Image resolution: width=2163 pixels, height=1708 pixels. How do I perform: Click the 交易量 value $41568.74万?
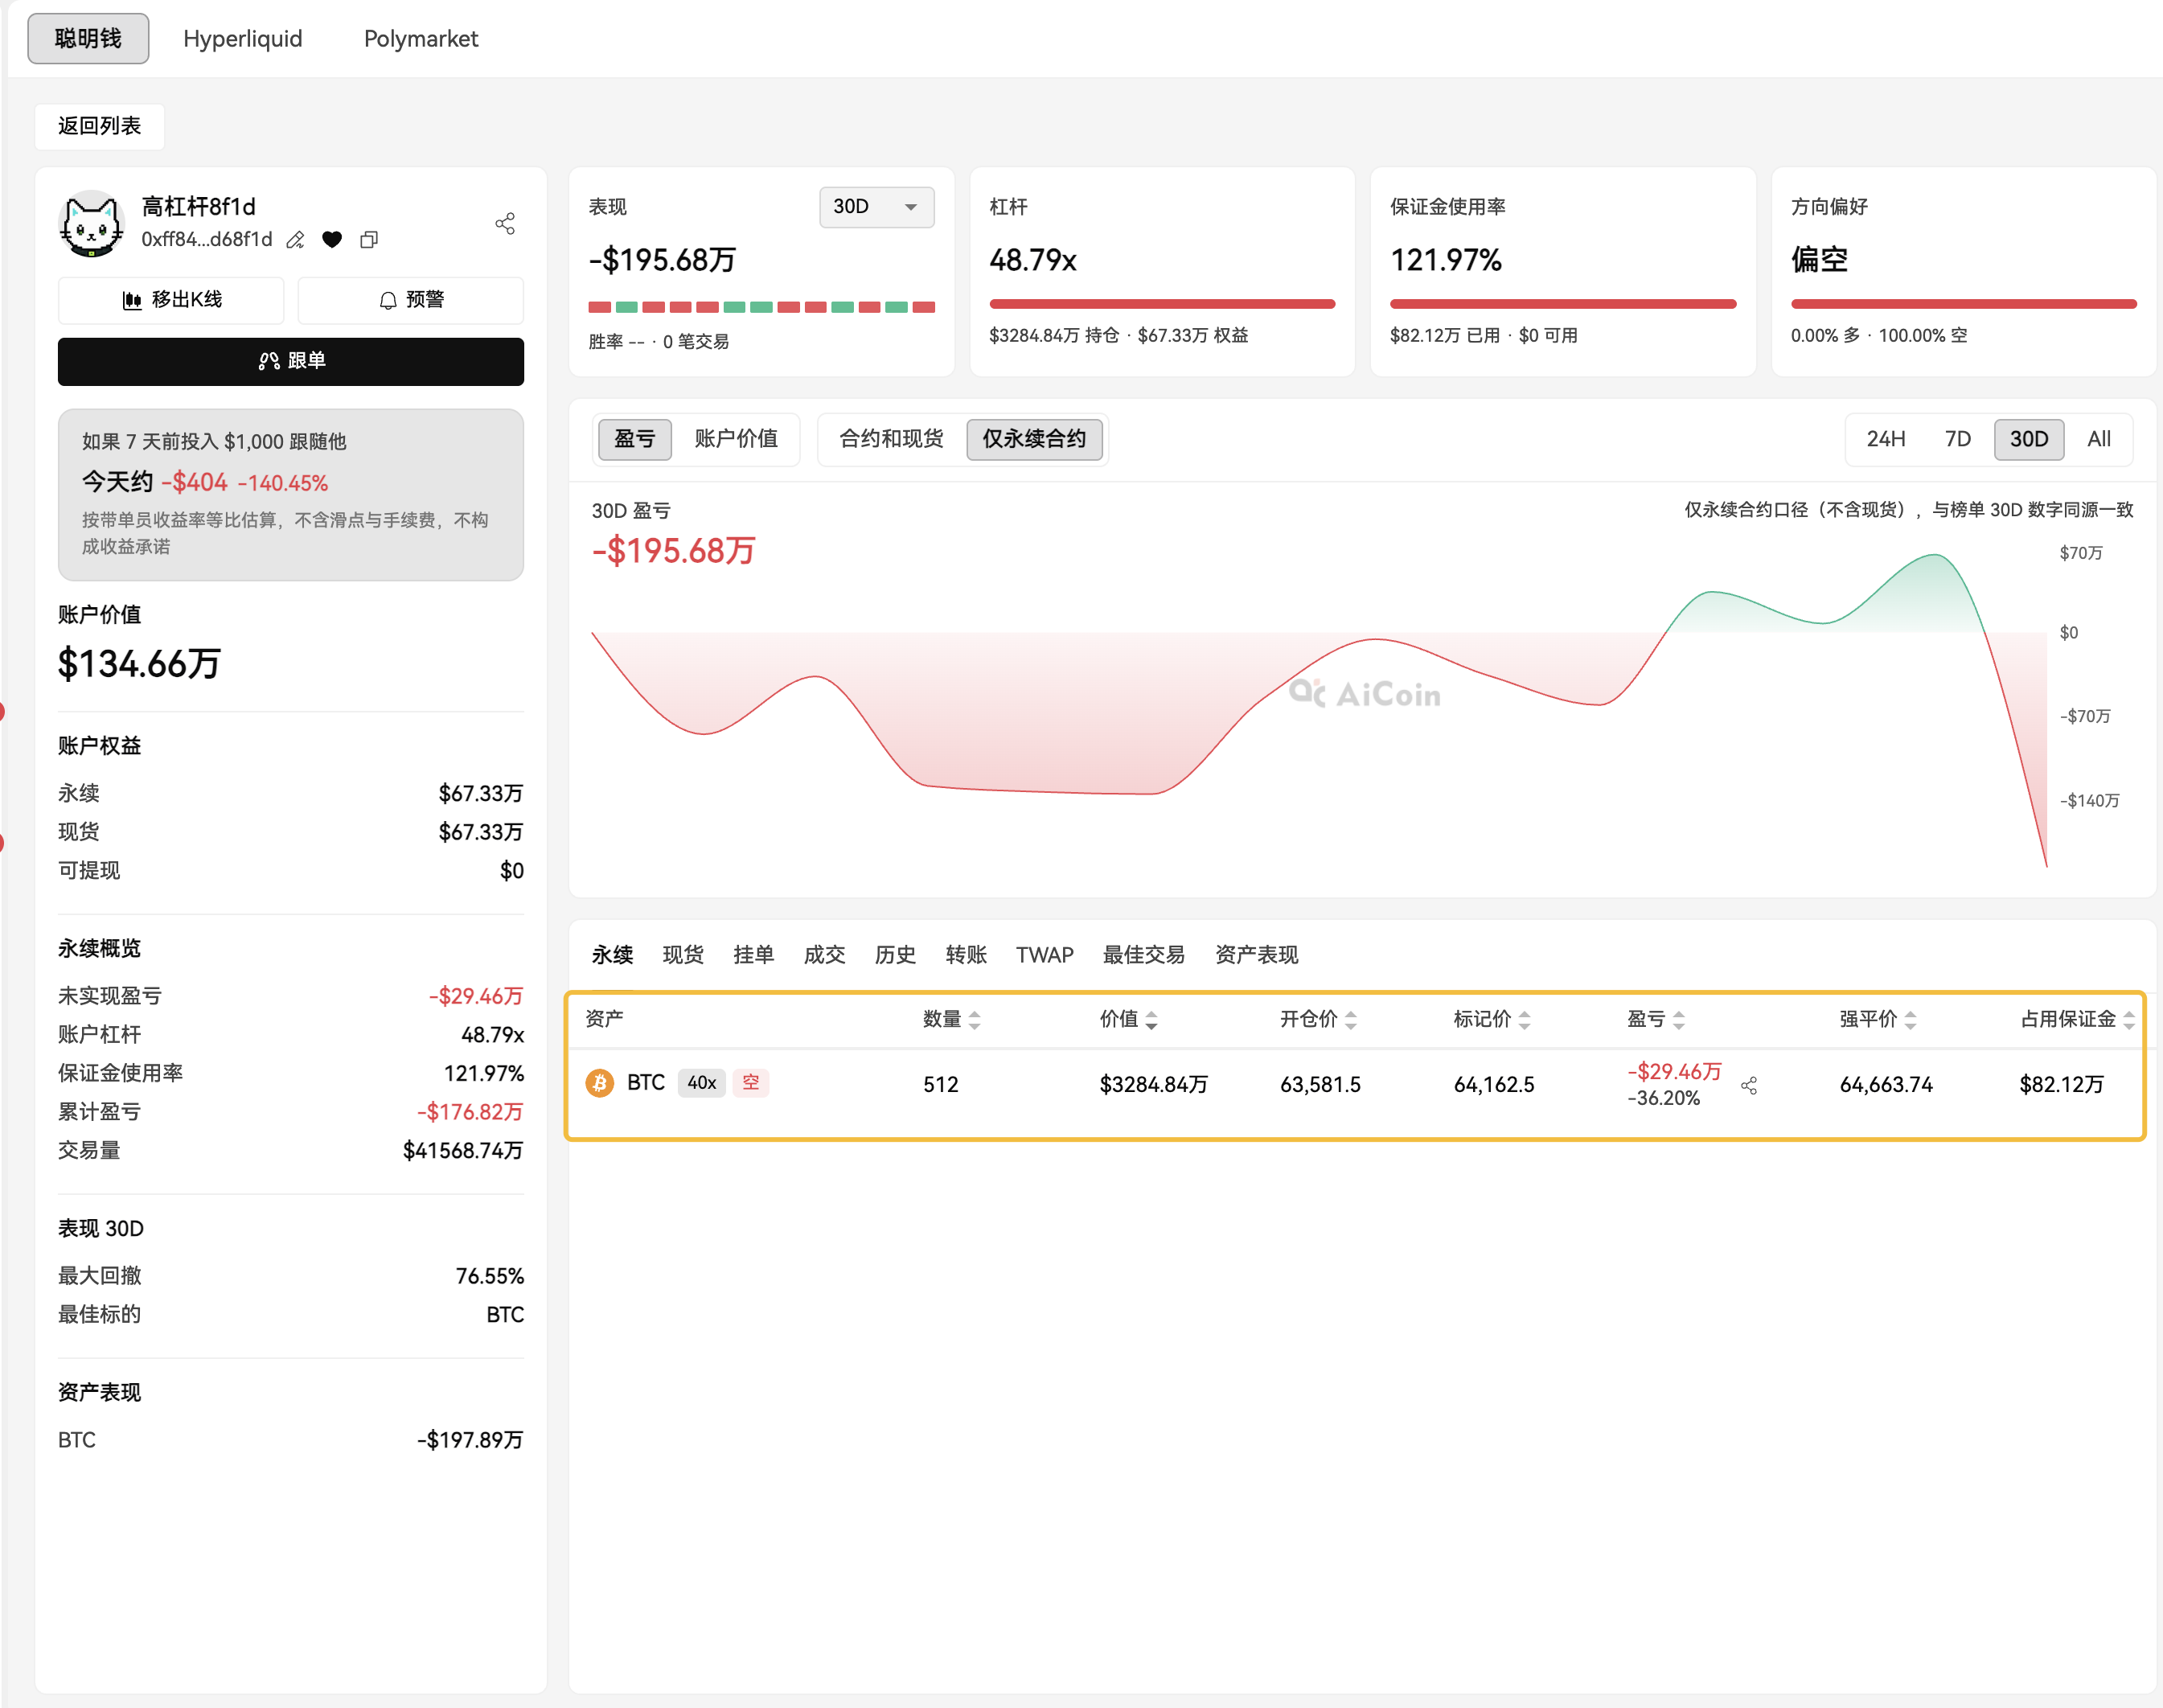pos(463,1150)
